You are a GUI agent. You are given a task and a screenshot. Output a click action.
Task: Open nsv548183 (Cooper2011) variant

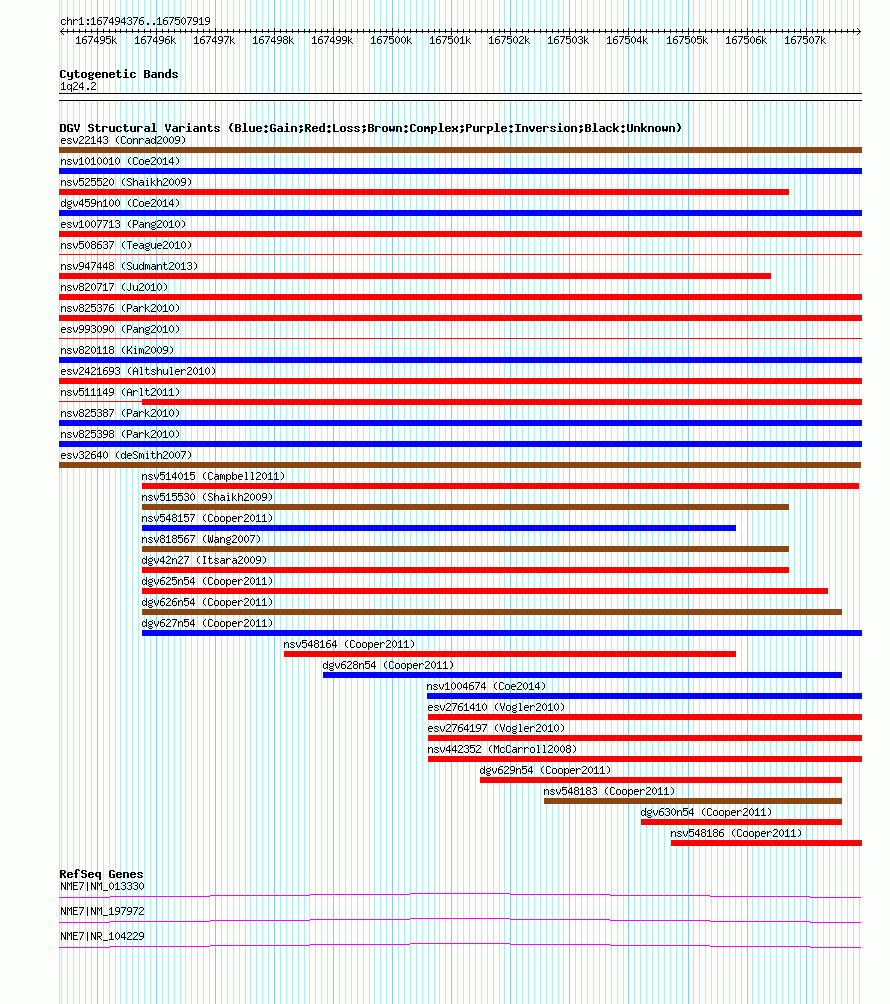(x=610, y=791)
